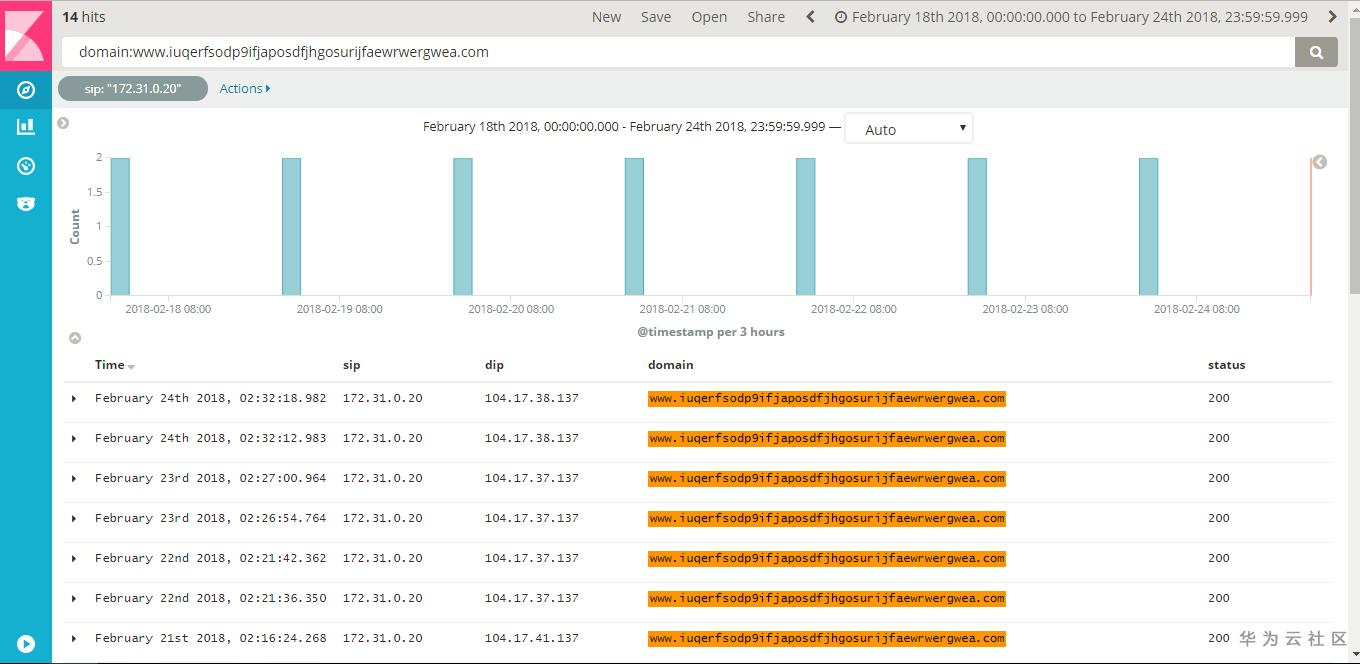Click the sip column header
This screenshot has width=1360, height=664.
[351, 365]
